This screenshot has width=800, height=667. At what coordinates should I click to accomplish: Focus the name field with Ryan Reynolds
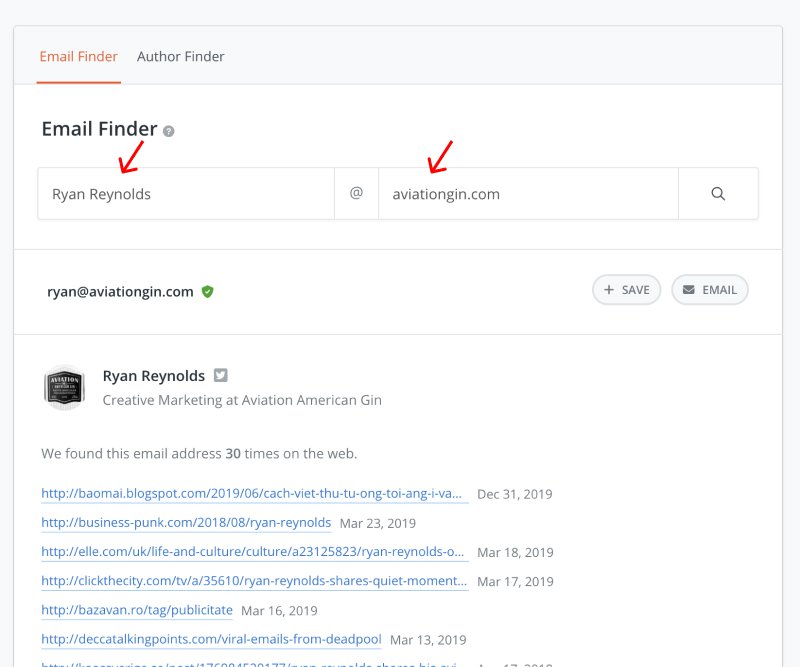click(x=186, y=194)
